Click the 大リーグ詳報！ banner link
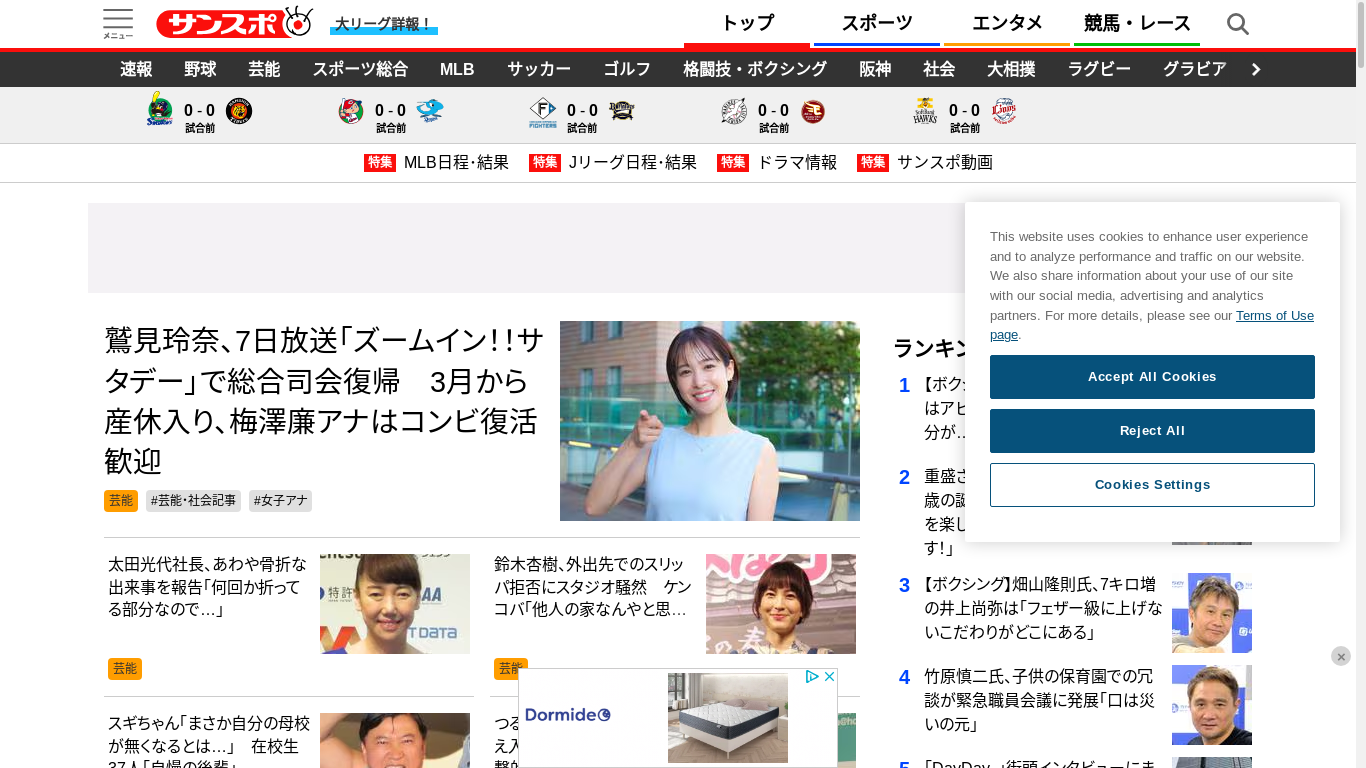 click(x=384, y=25)
